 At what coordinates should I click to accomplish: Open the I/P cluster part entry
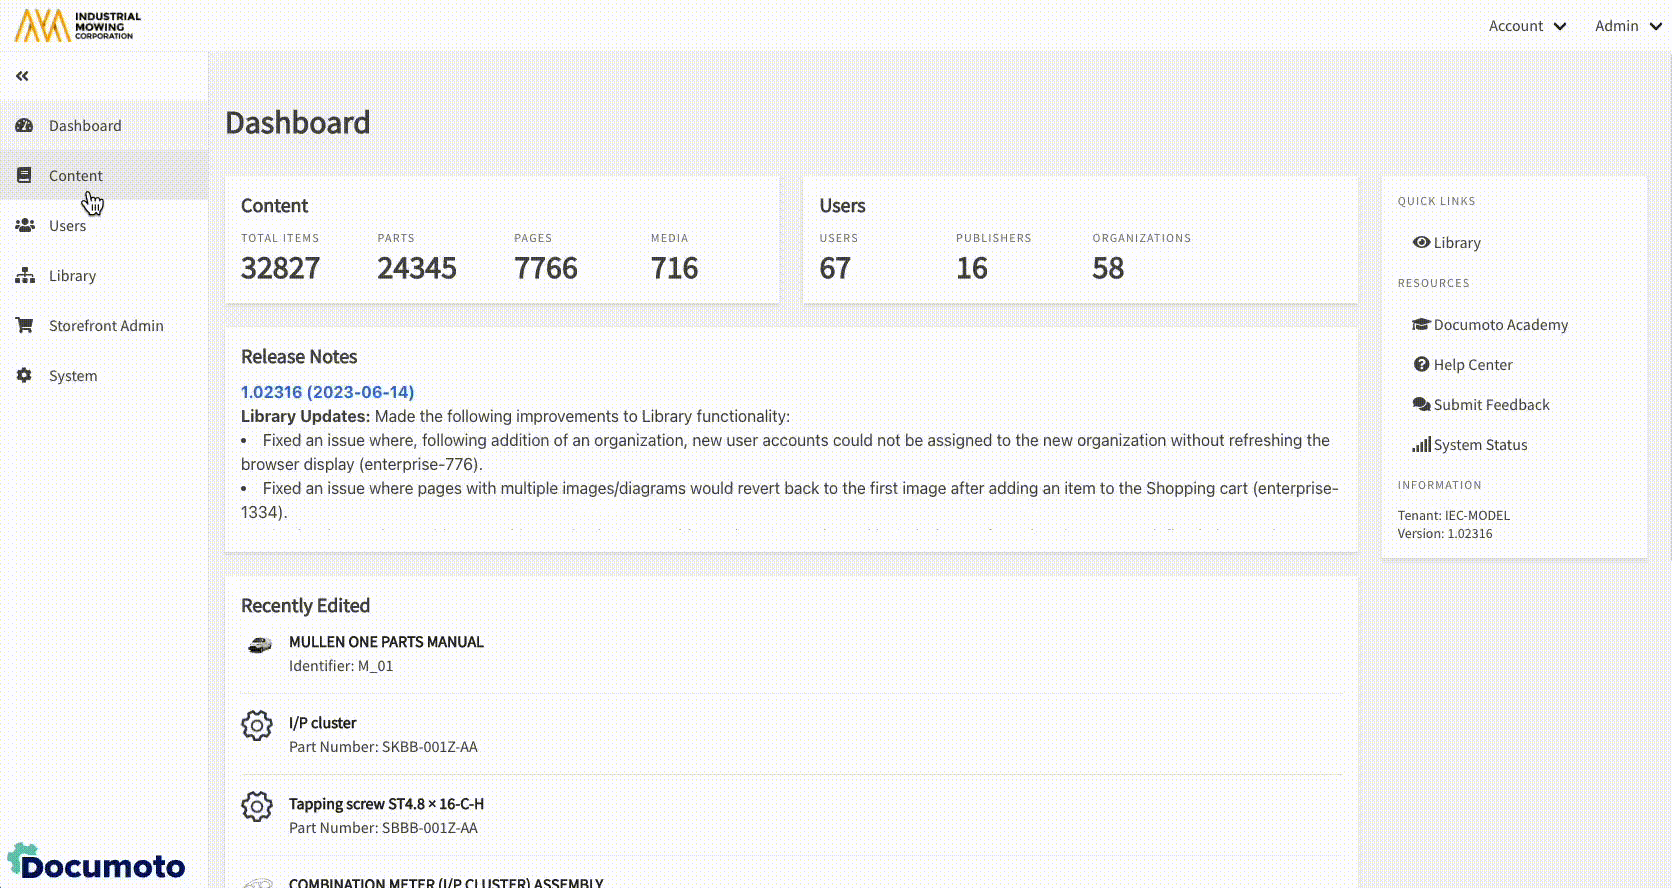point(322,723)
